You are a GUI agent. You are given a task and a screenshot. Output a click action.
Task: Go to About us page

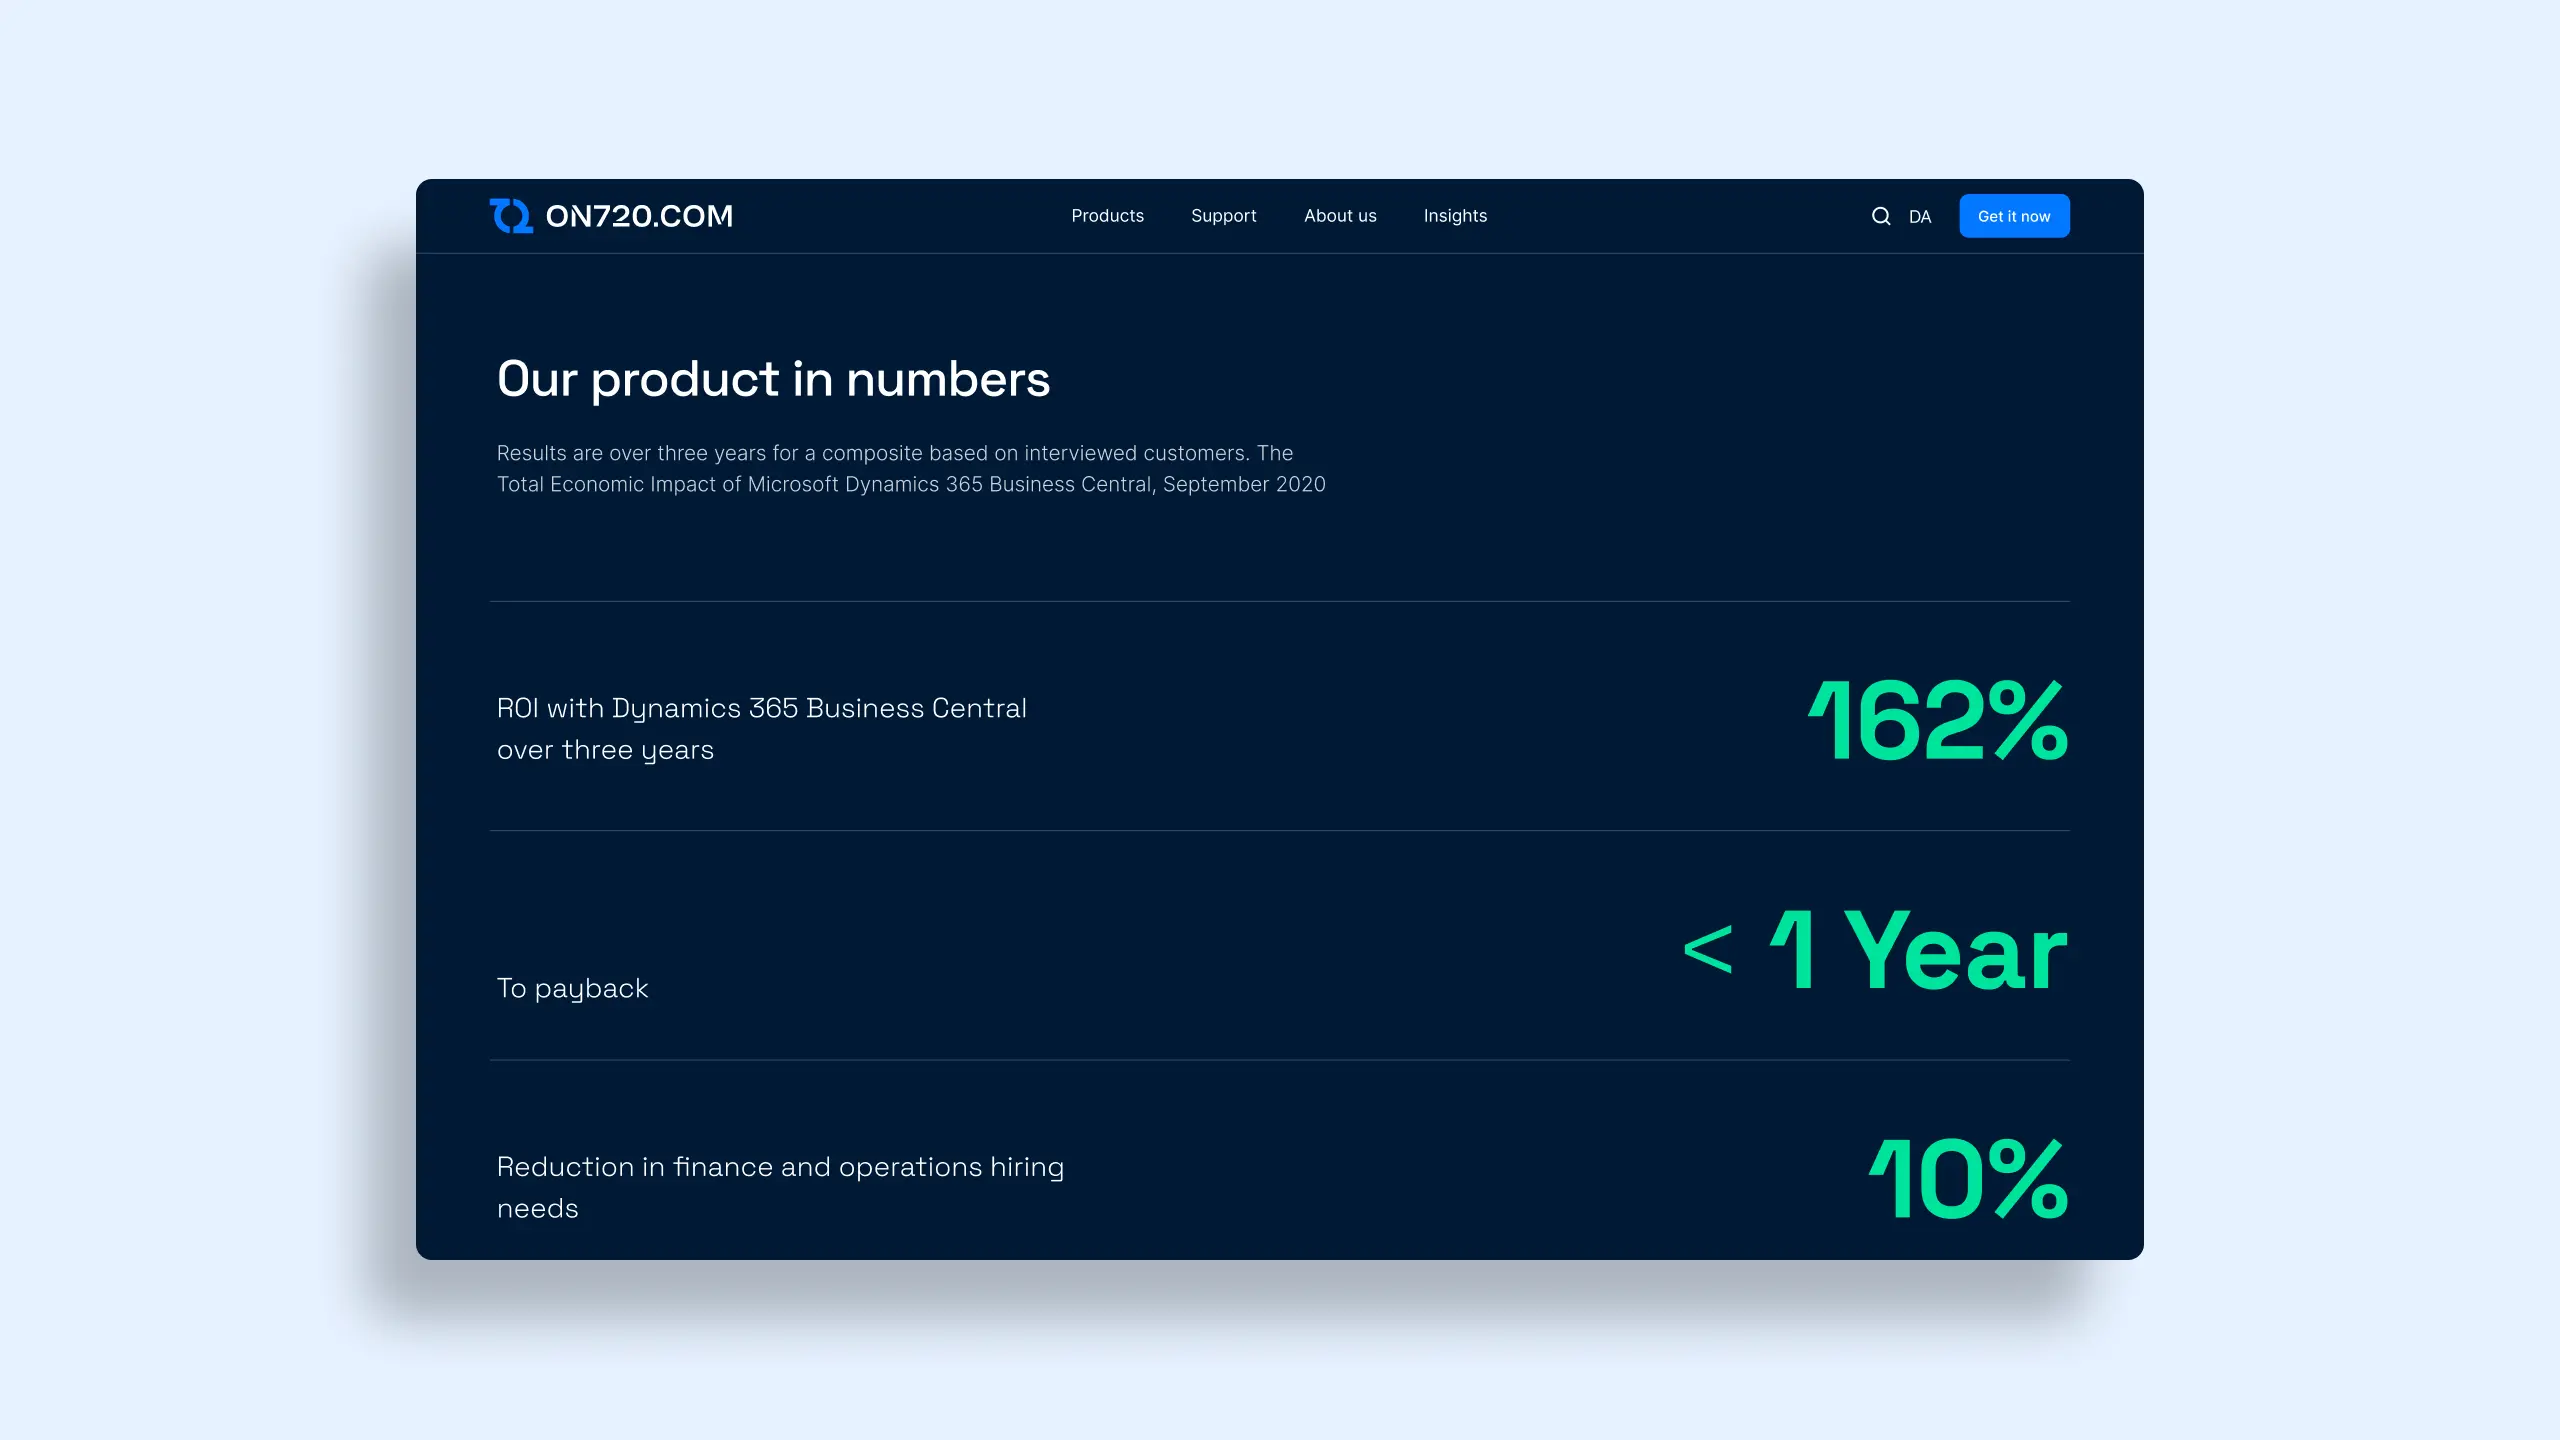[x=1340, y=216]
